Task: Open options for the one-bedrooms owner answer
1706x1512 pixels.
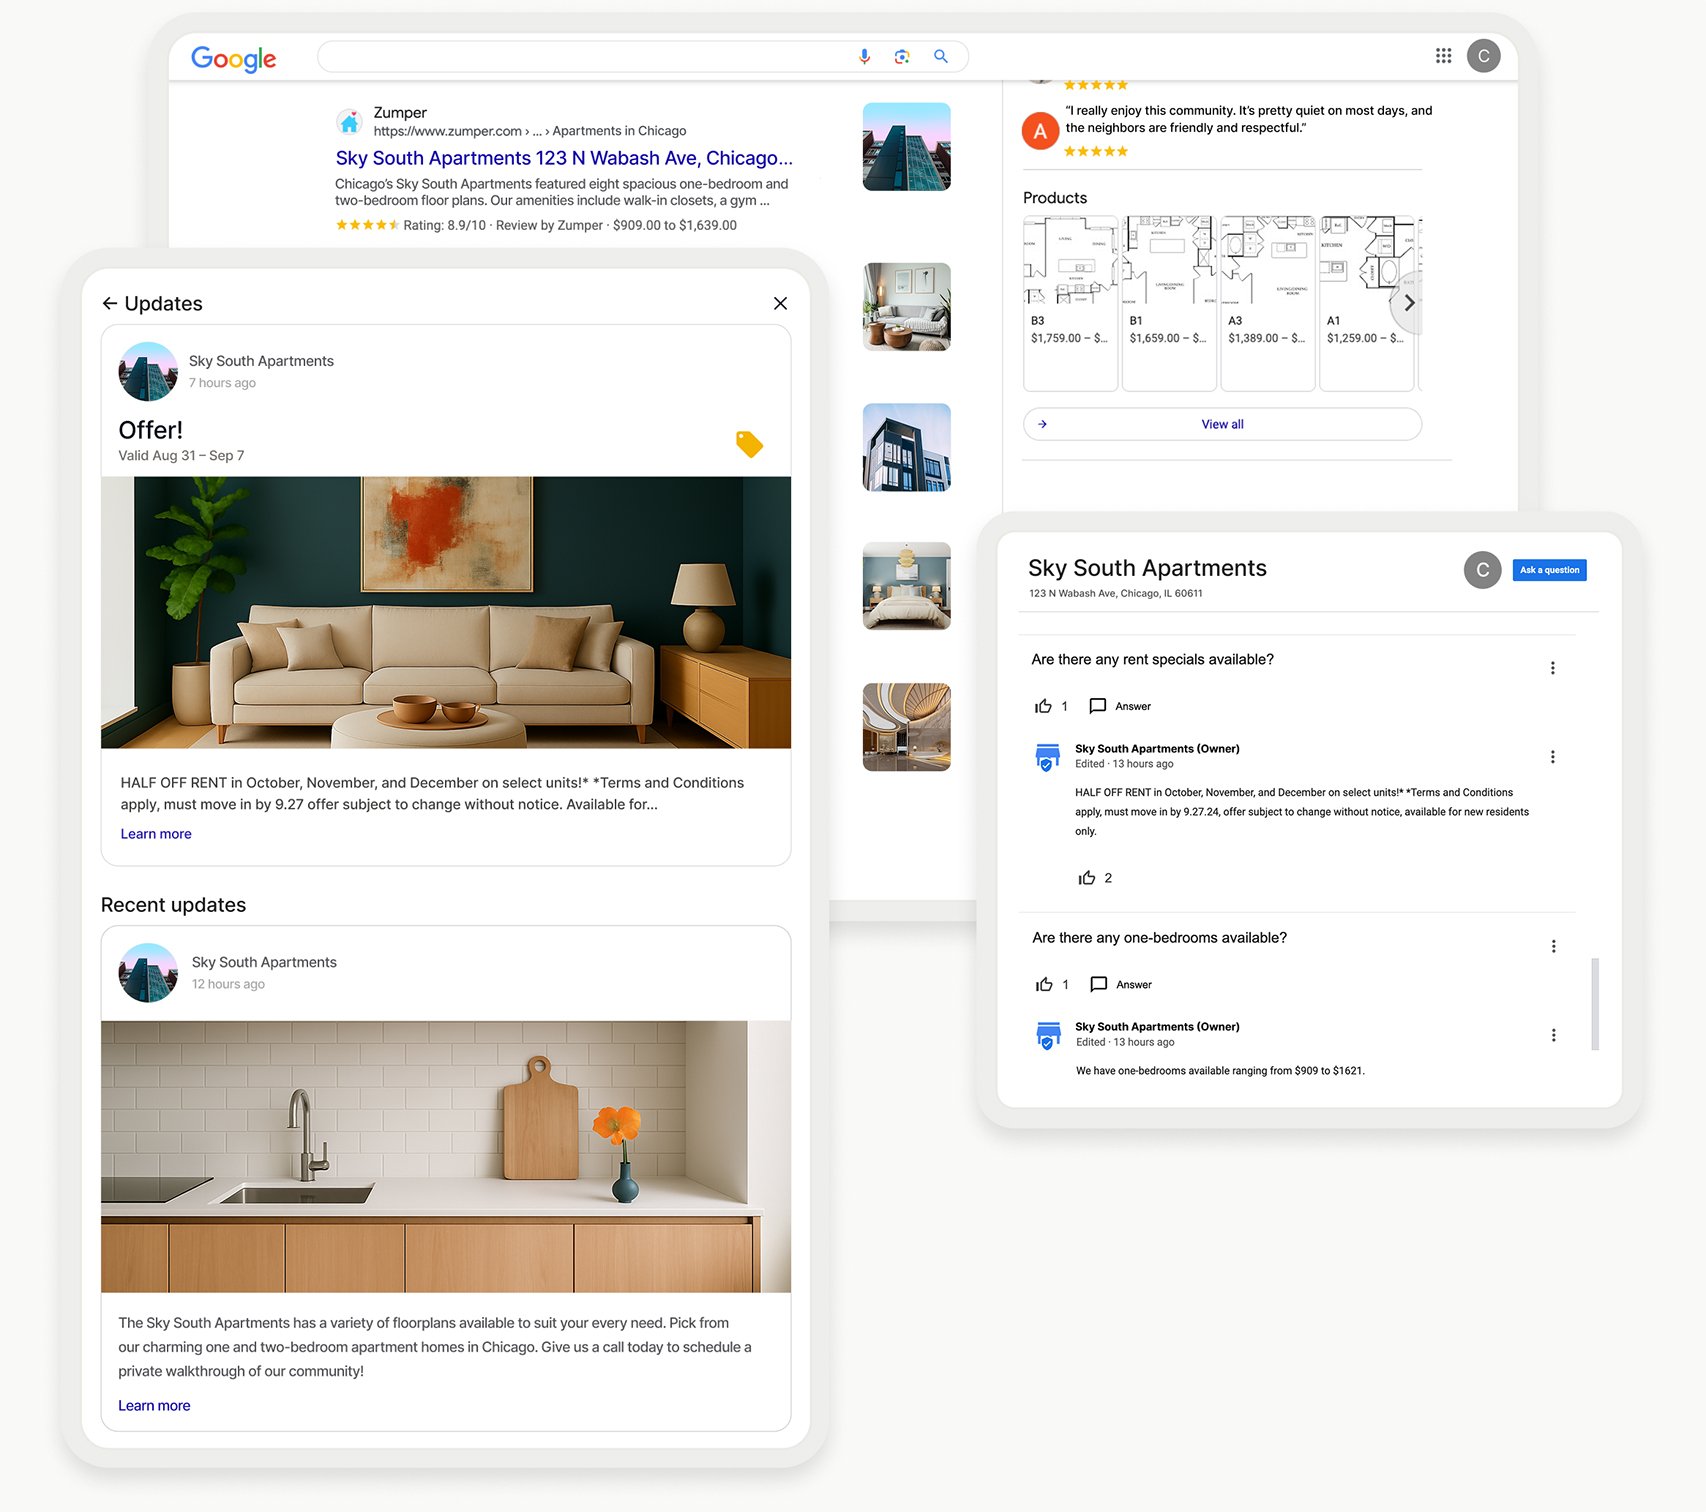Action: coord(1553,1035)
